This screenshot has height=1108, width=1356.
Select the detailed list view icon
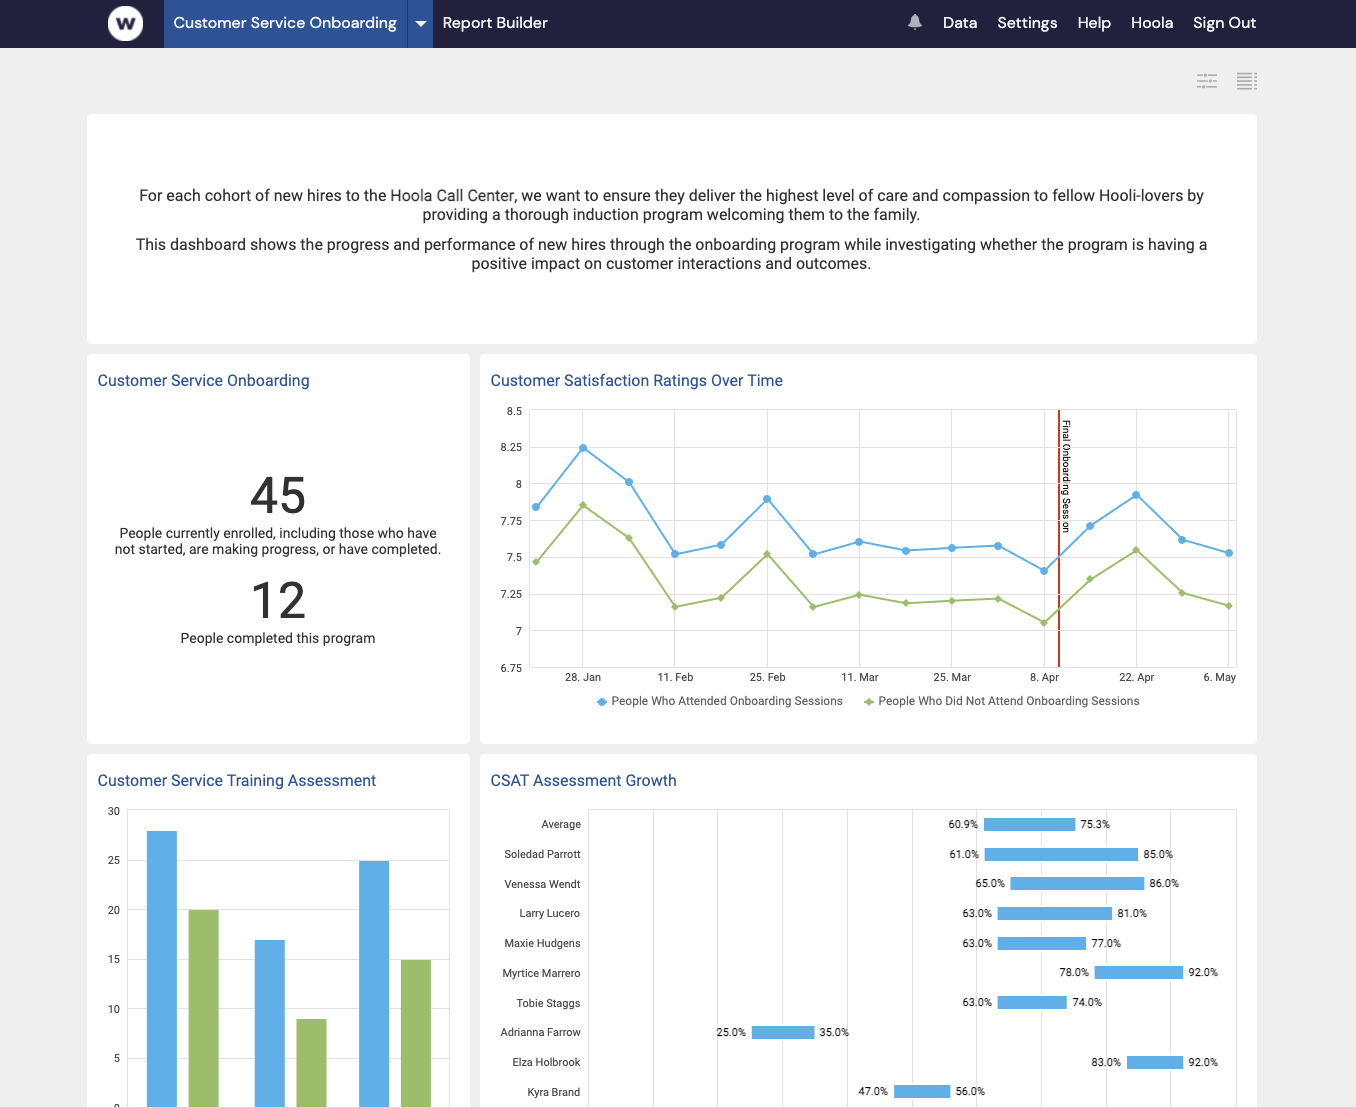(x=1246, y=81)
